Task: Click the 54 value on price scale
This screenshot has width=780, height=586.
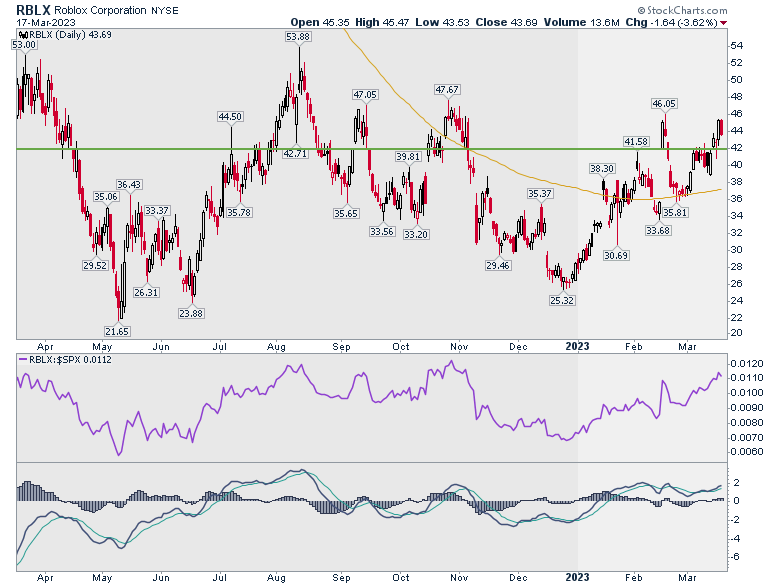Action: (x=737, y=46)
